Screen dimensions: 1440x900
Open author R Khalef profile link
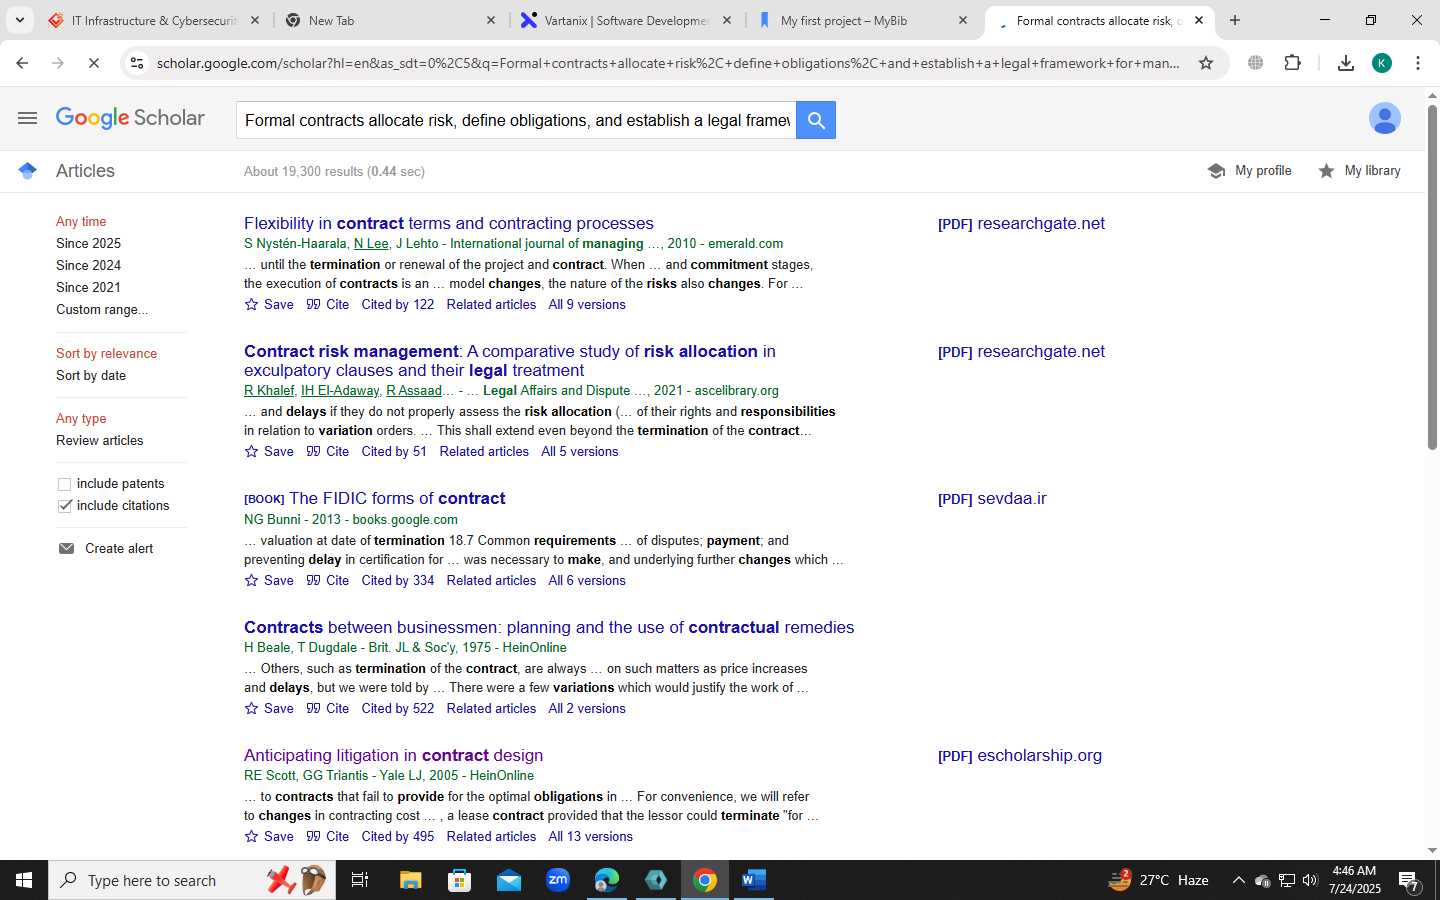269,390
